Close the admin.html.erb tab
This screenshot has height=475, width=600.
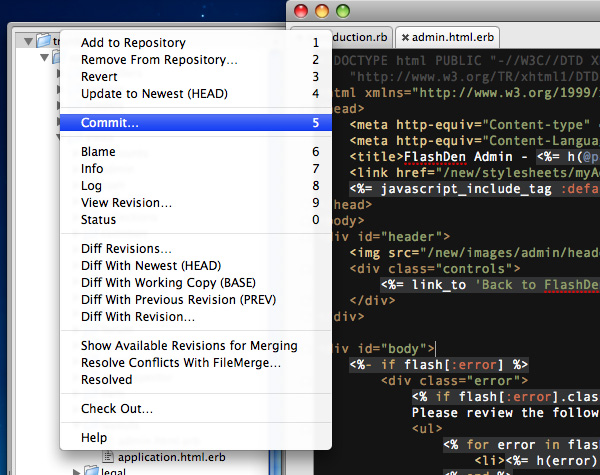[x=406, y=37]
